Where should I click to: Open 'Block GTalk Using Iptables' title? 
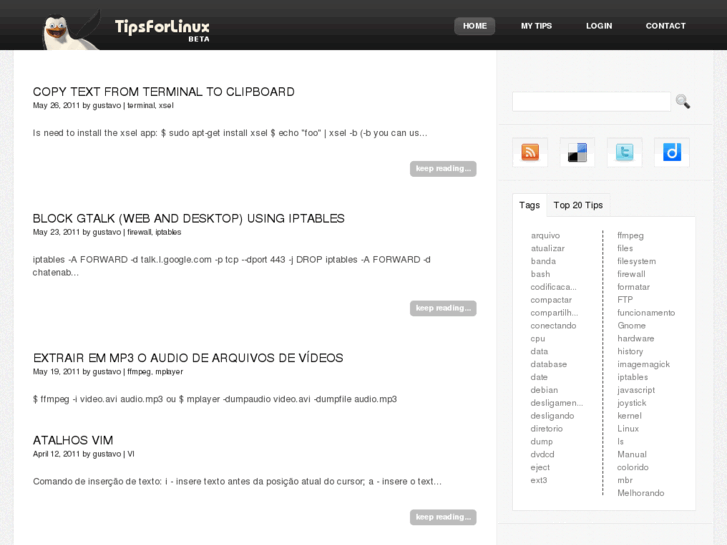coord(188,218)
